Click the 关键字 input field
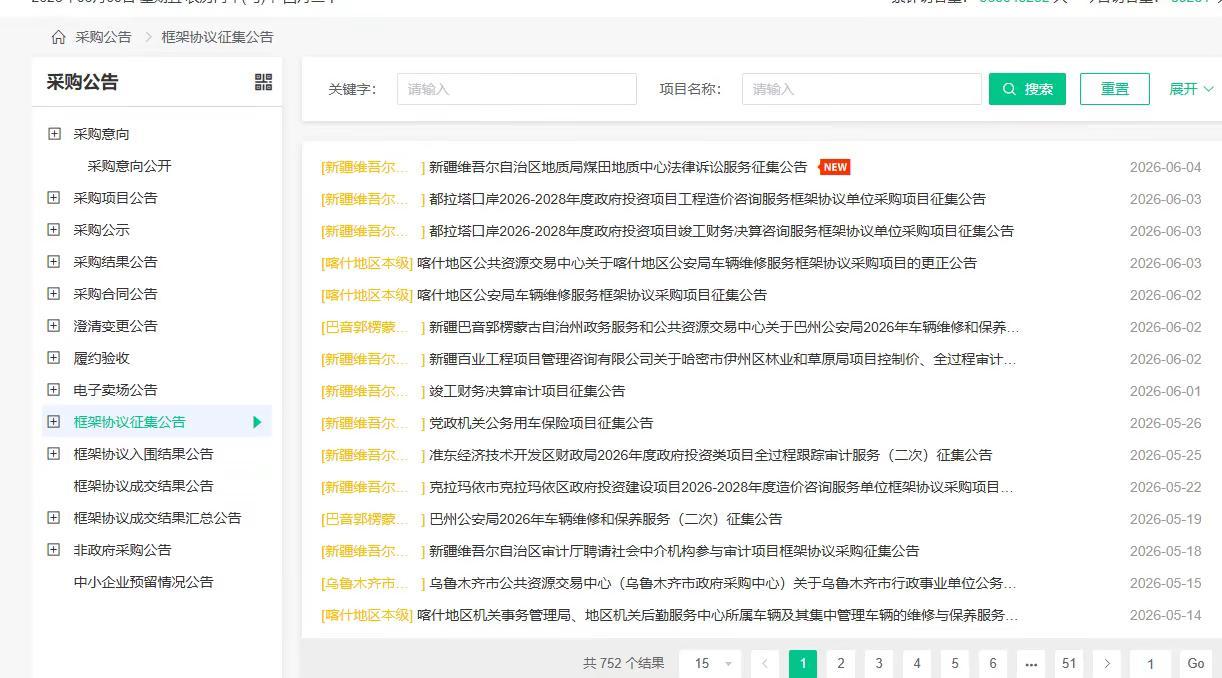This screenshot has height=678, width=1222. pos(517,89)
